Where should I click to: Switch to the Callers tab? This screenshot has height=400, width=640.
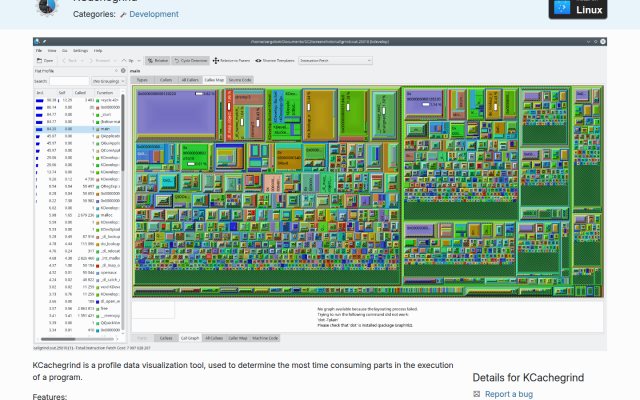coord(166,80)
